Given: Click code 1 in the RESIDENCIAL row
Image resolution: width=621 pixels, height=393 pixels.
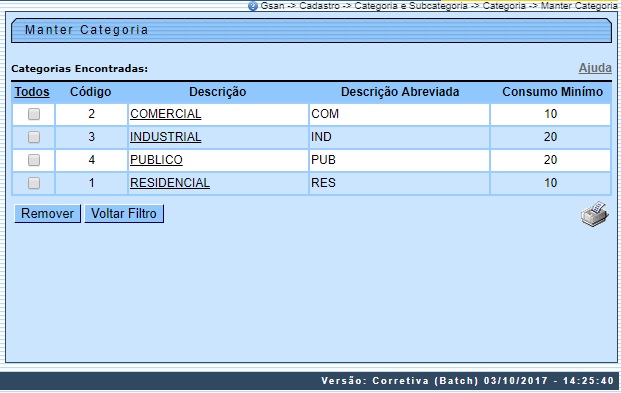Looking at the screenshot, I should (x=91, y=183).
